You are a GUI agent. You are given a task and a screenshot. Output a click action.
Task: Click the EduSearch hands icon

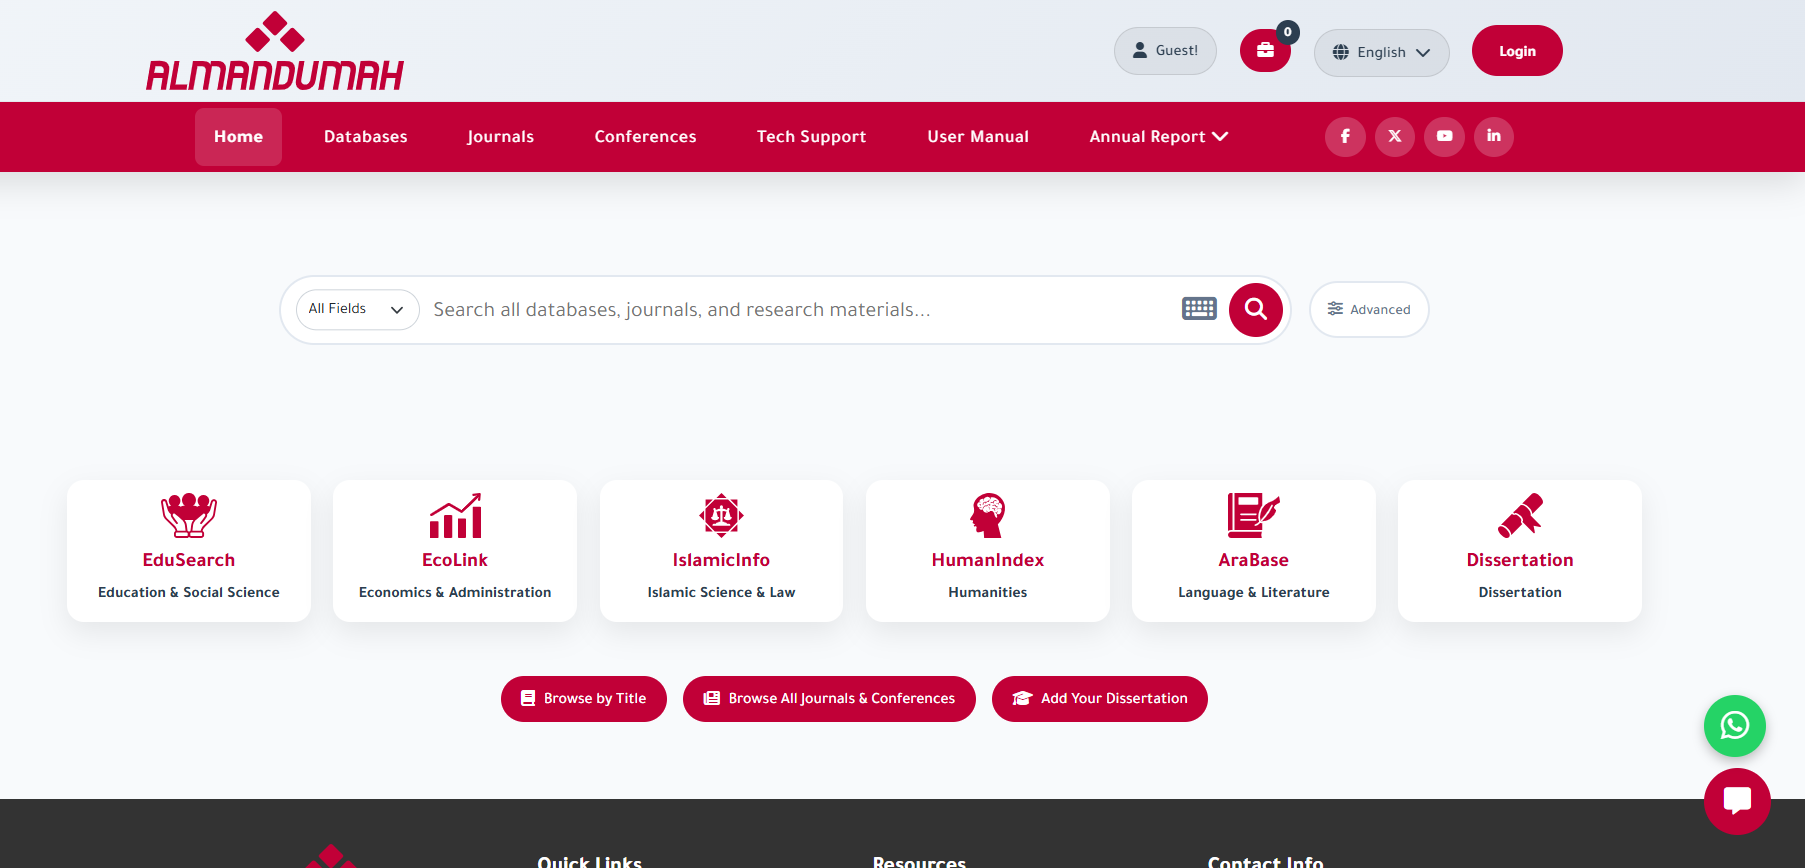tap(189, 516)
